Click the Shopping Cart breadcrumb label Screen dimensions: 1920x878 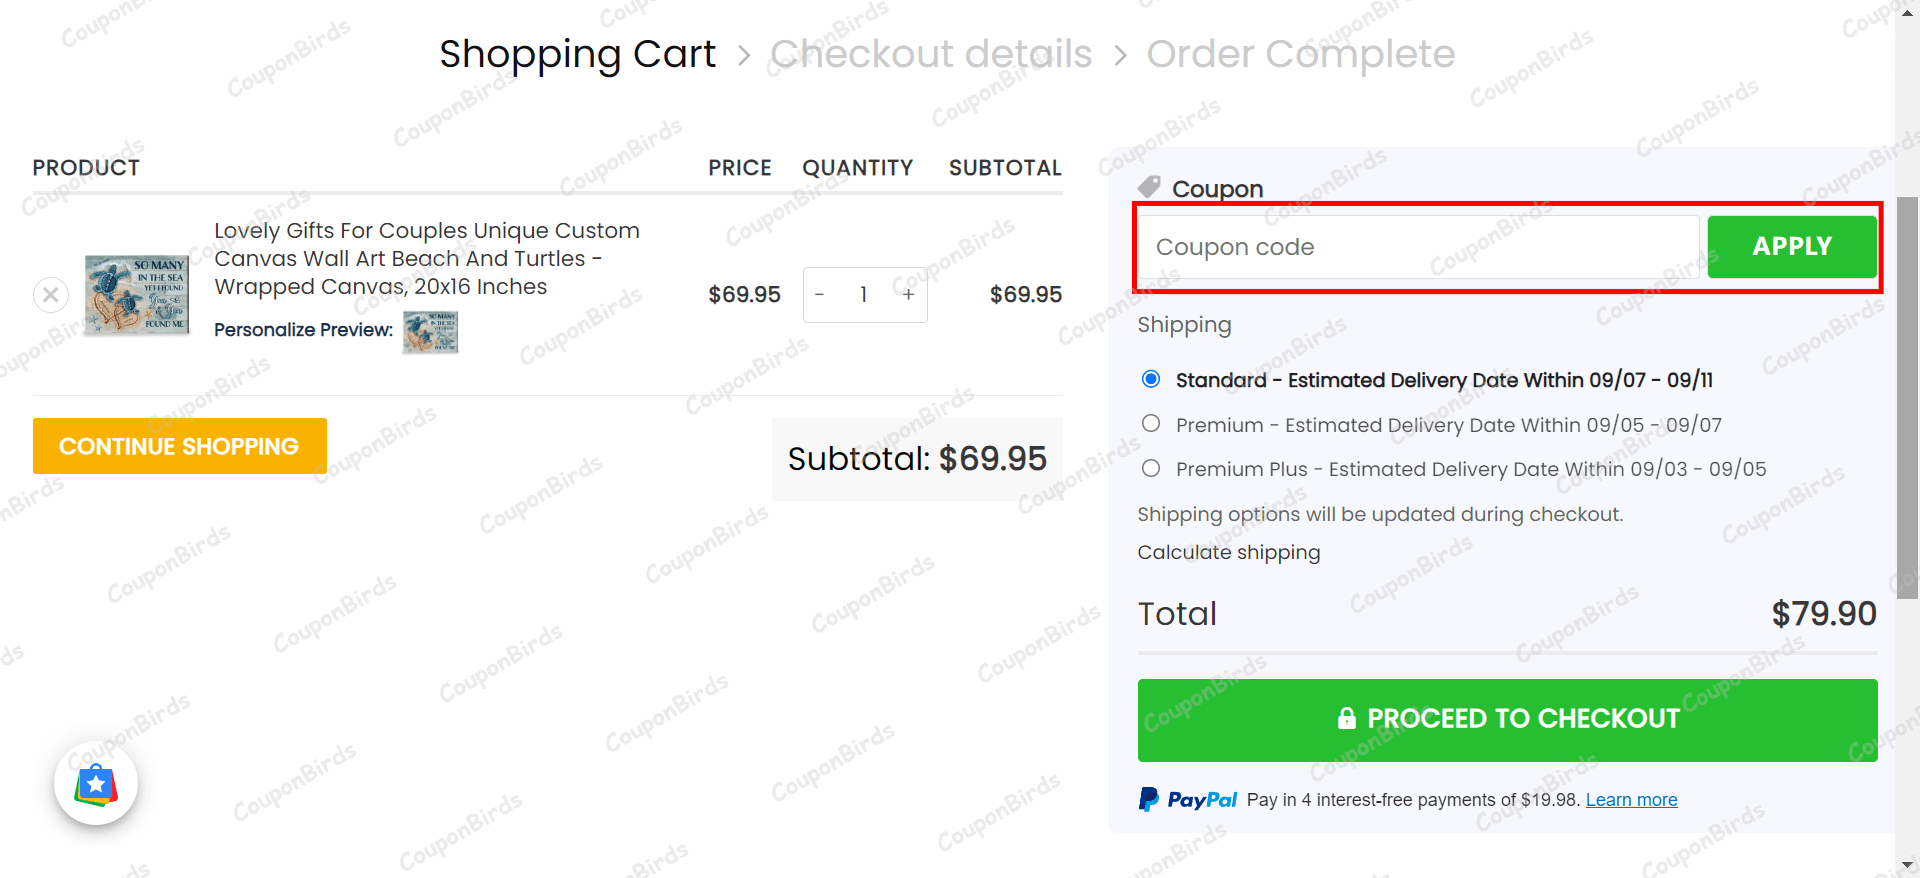pos(577,54)
